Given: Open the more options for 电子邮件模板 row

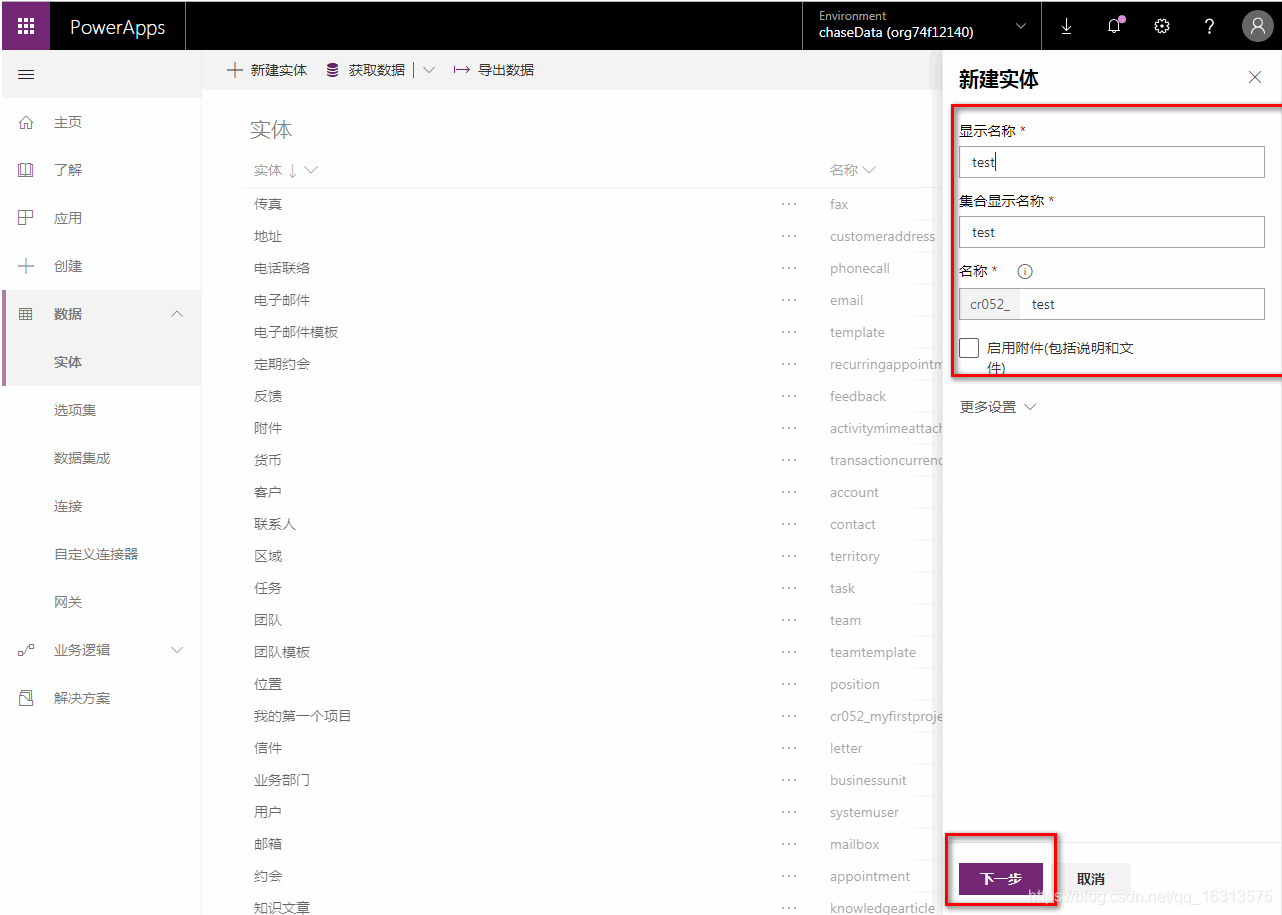Looking at the screenshot, I should pos(789,332).
